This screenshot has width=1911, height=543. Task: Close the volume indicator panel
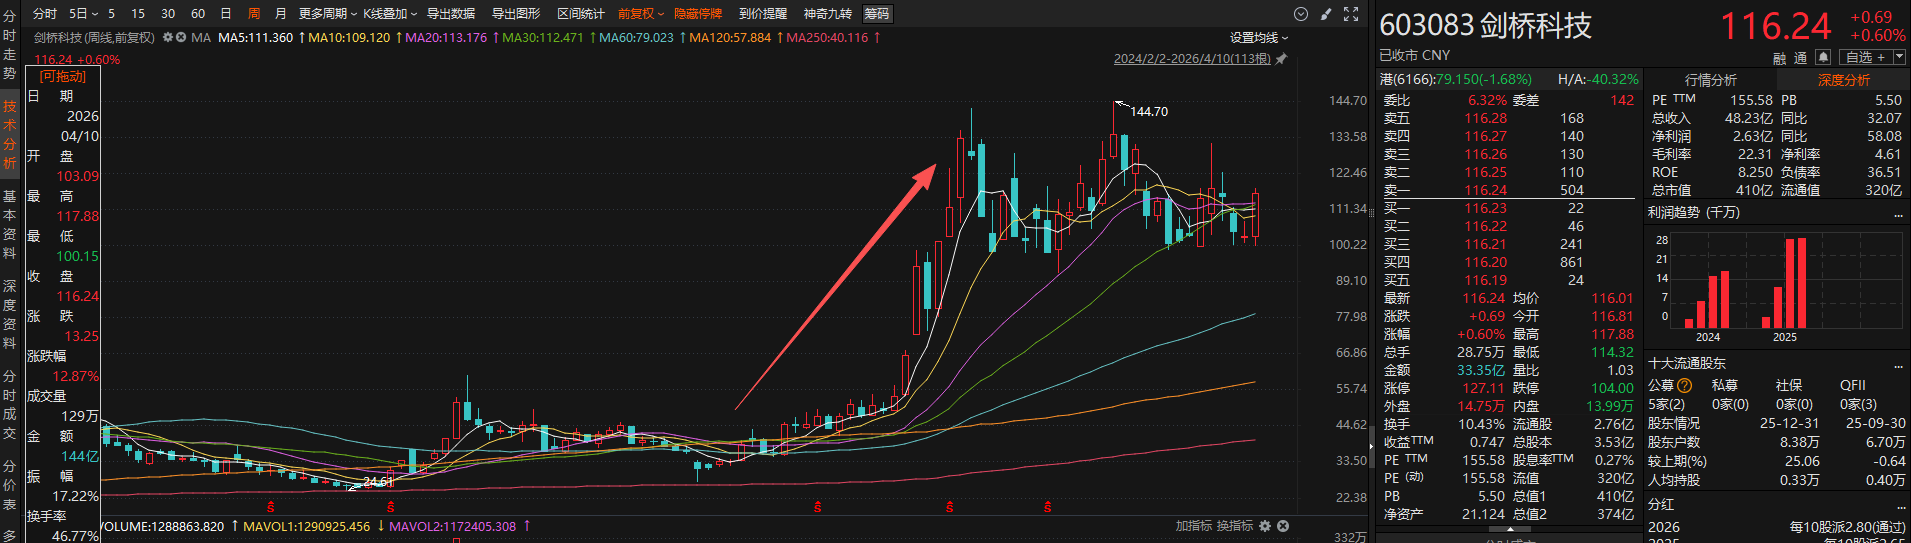pyautogui.click(x=1283, y=526)
